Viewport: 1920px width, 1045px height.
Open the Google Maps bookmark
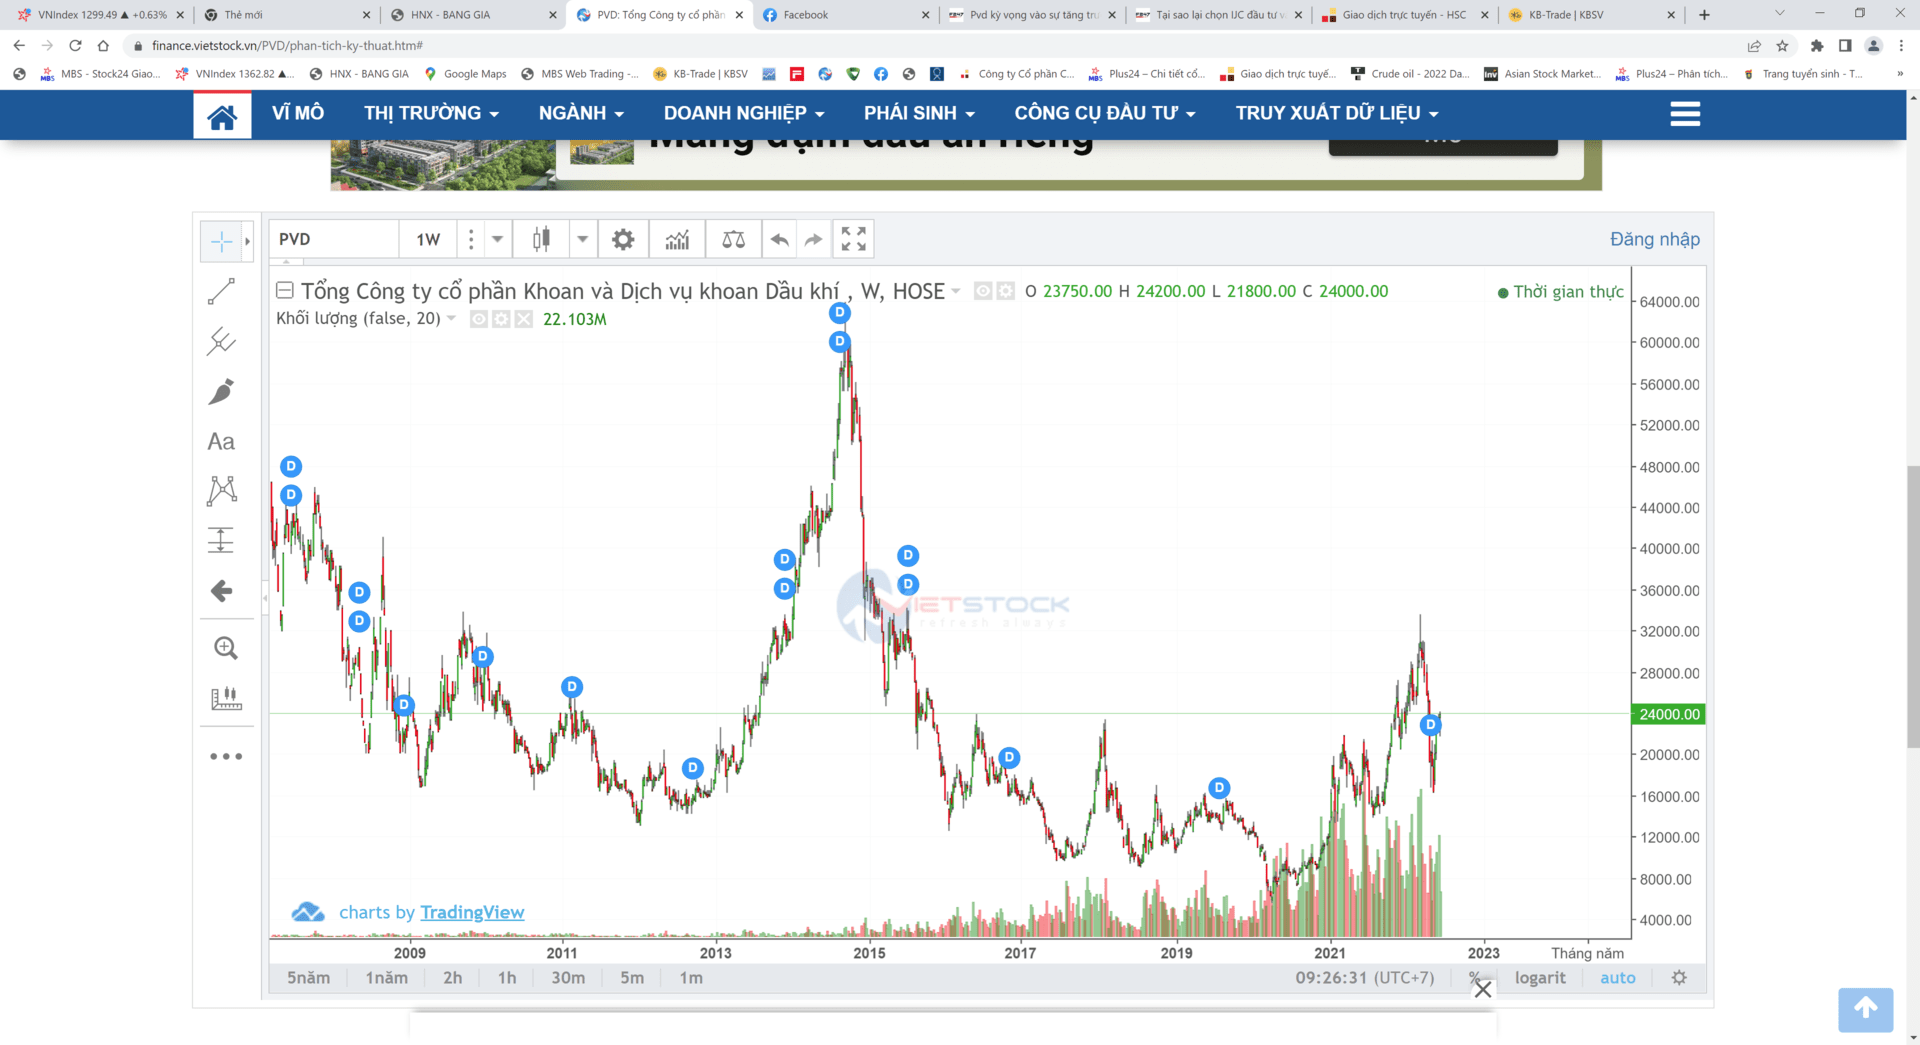point(466,74)
